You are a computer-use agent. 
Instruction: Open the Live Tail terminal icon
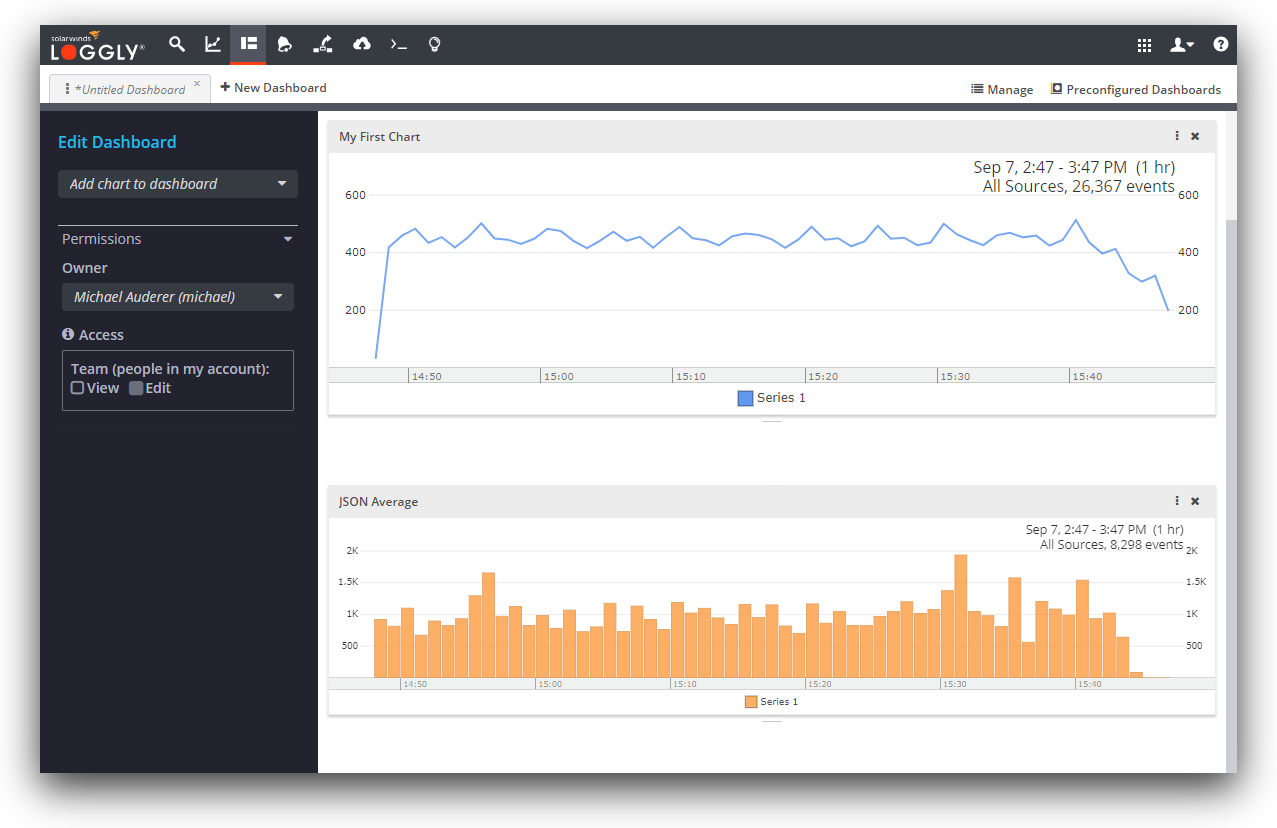pyautogui.click(x=398, y=44)
